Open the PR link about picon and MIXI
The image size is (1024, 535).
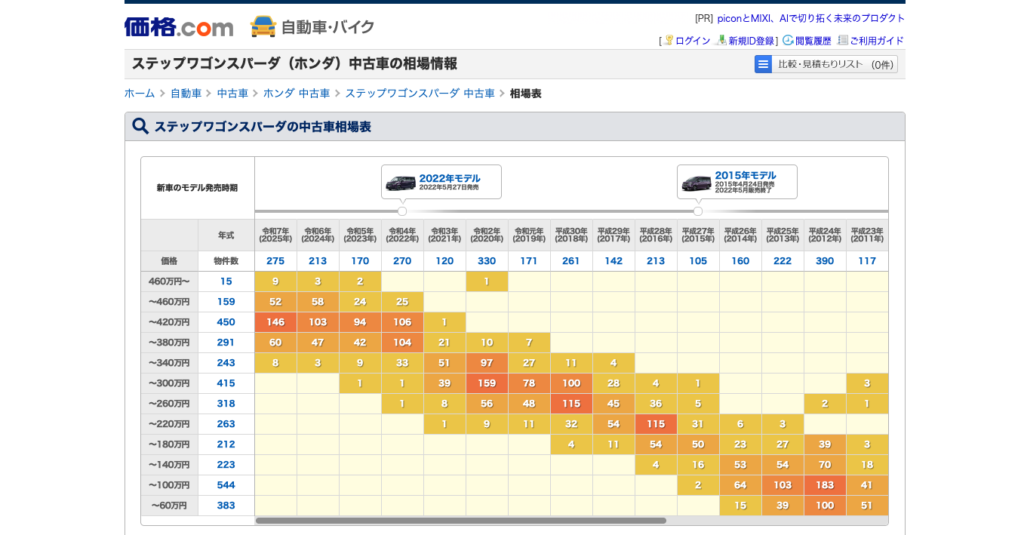[810, 18]
